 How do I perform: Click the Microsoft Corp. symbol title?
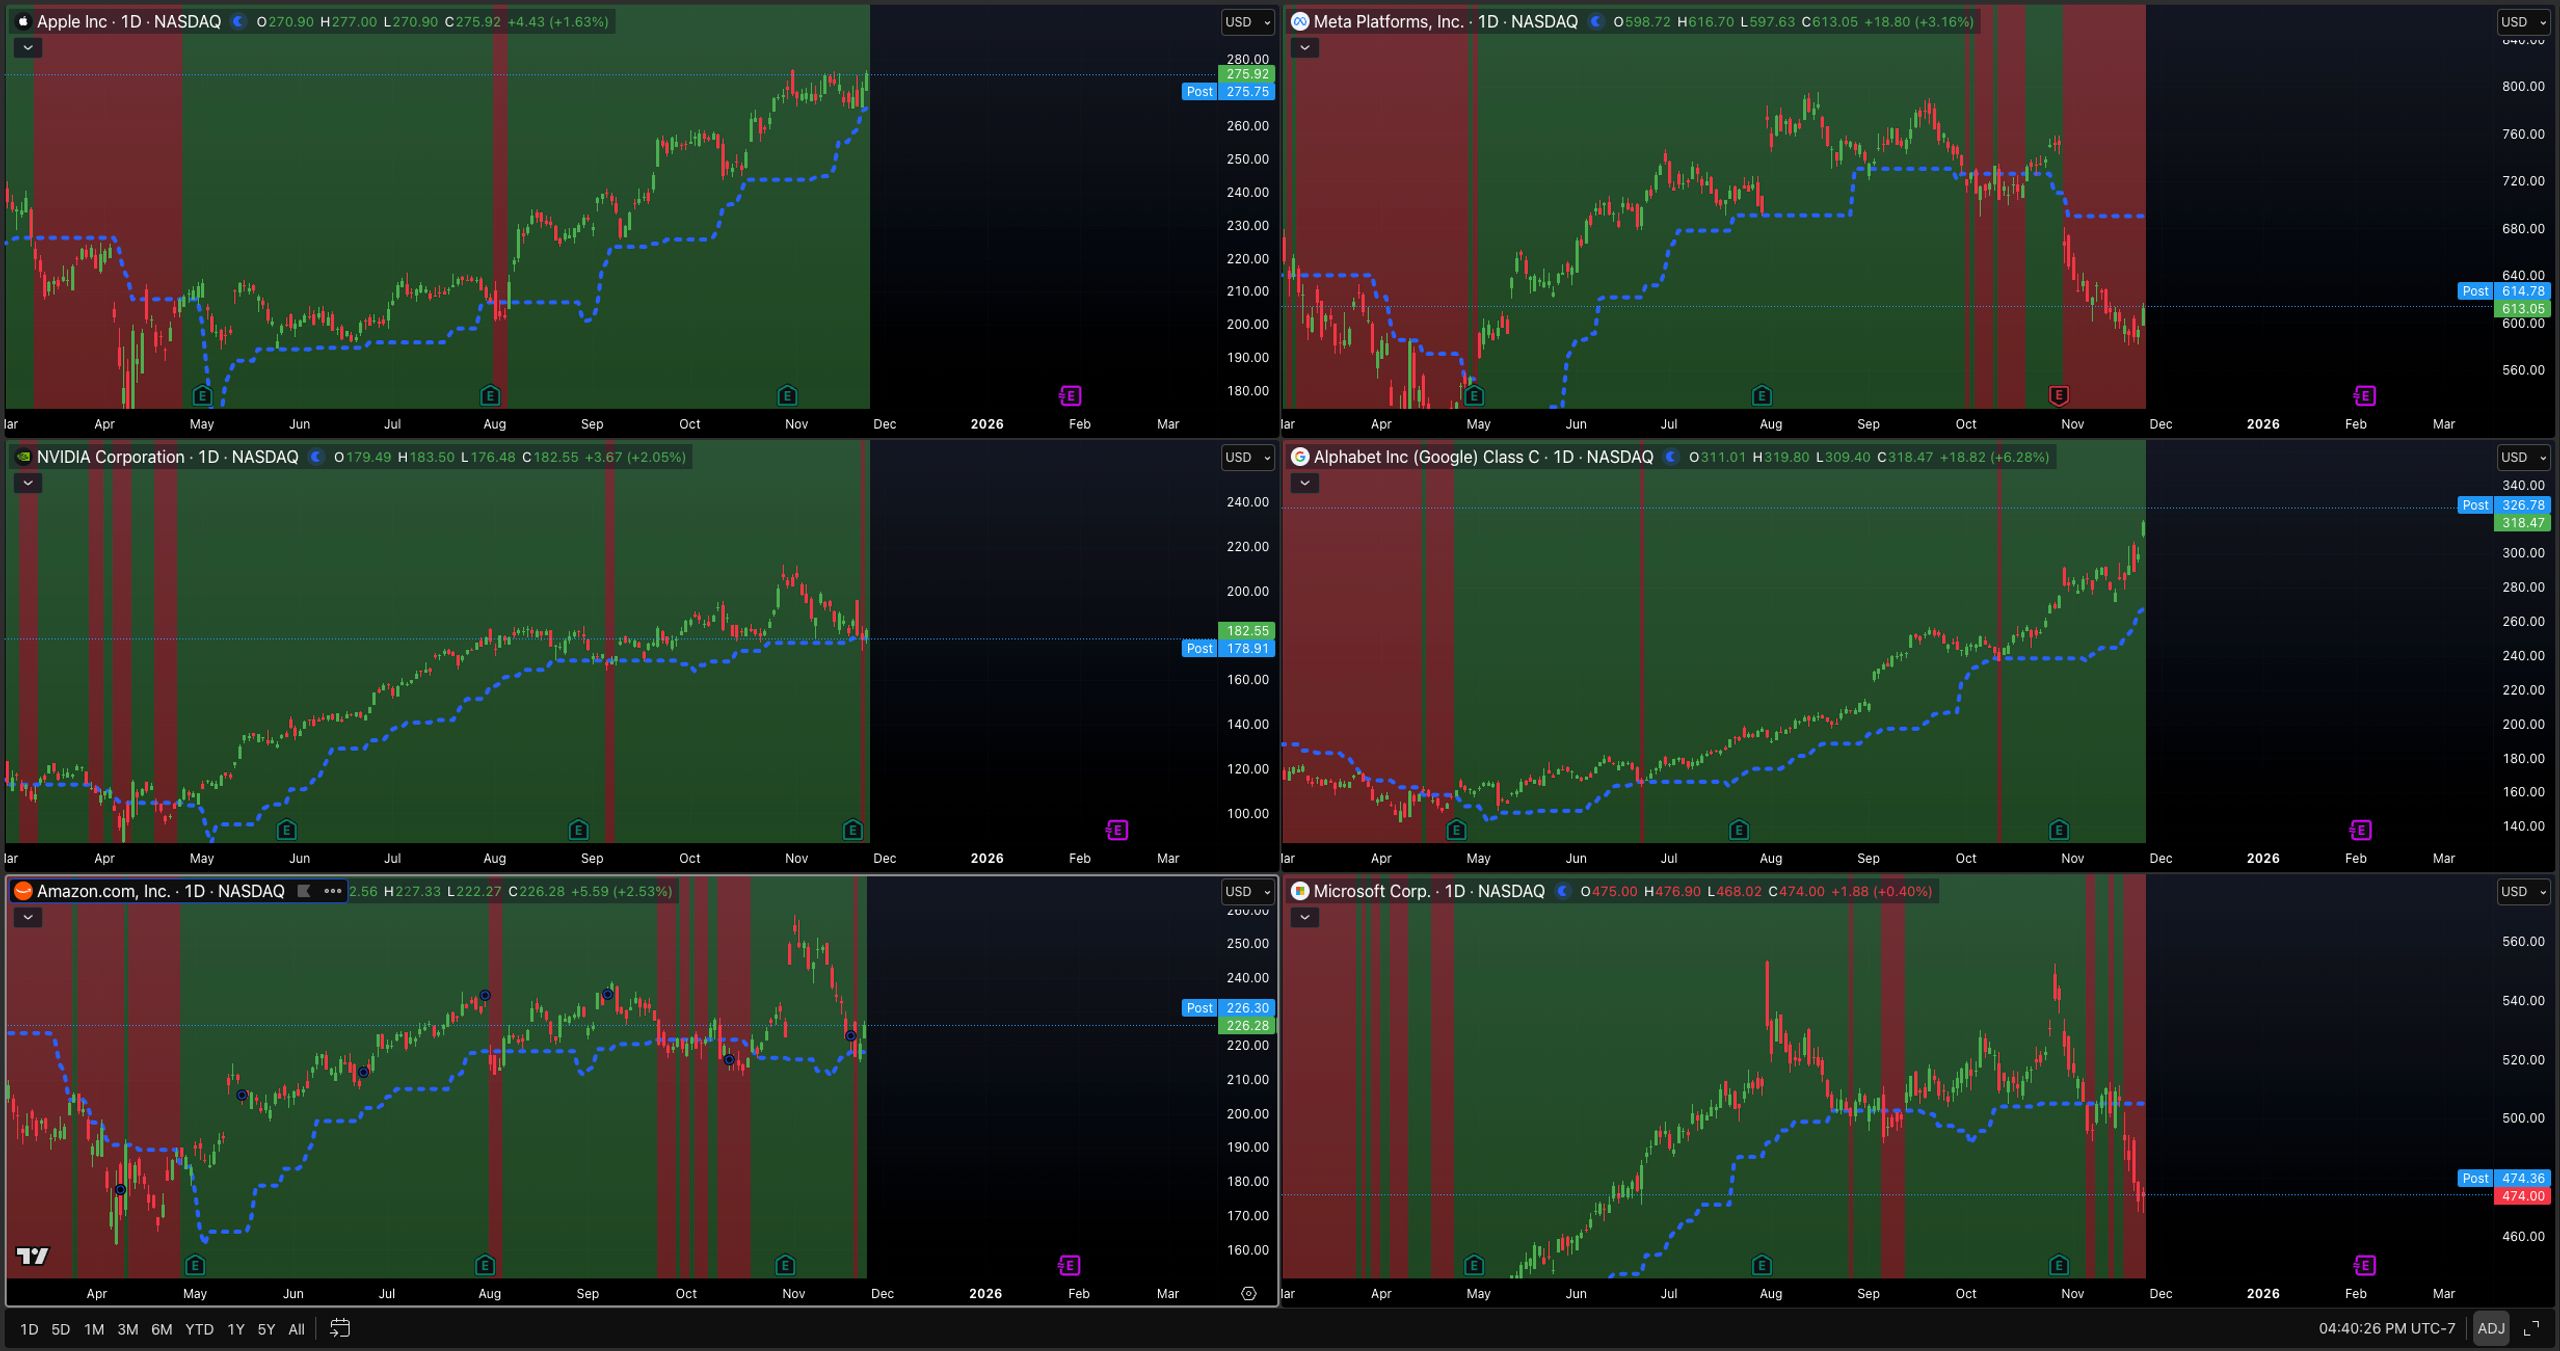(x=1372, y=891)
